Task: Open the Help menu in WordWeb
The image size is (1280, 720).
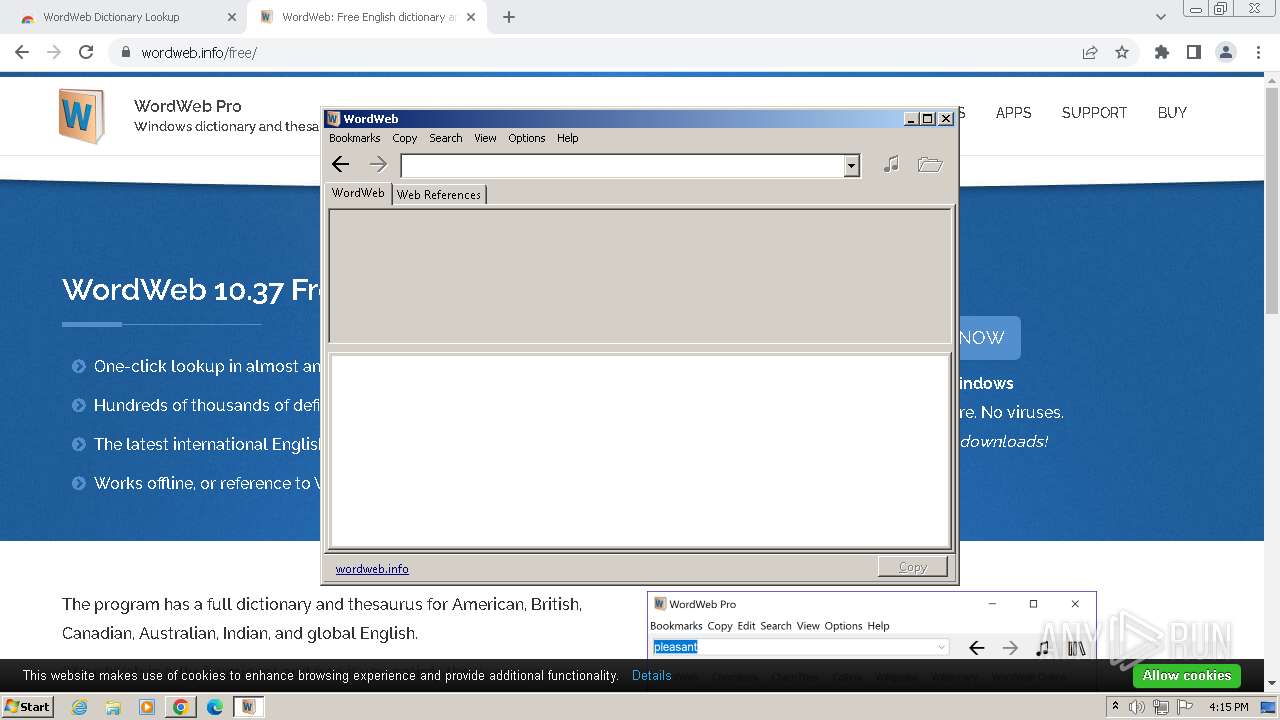Action: [568, 138]
